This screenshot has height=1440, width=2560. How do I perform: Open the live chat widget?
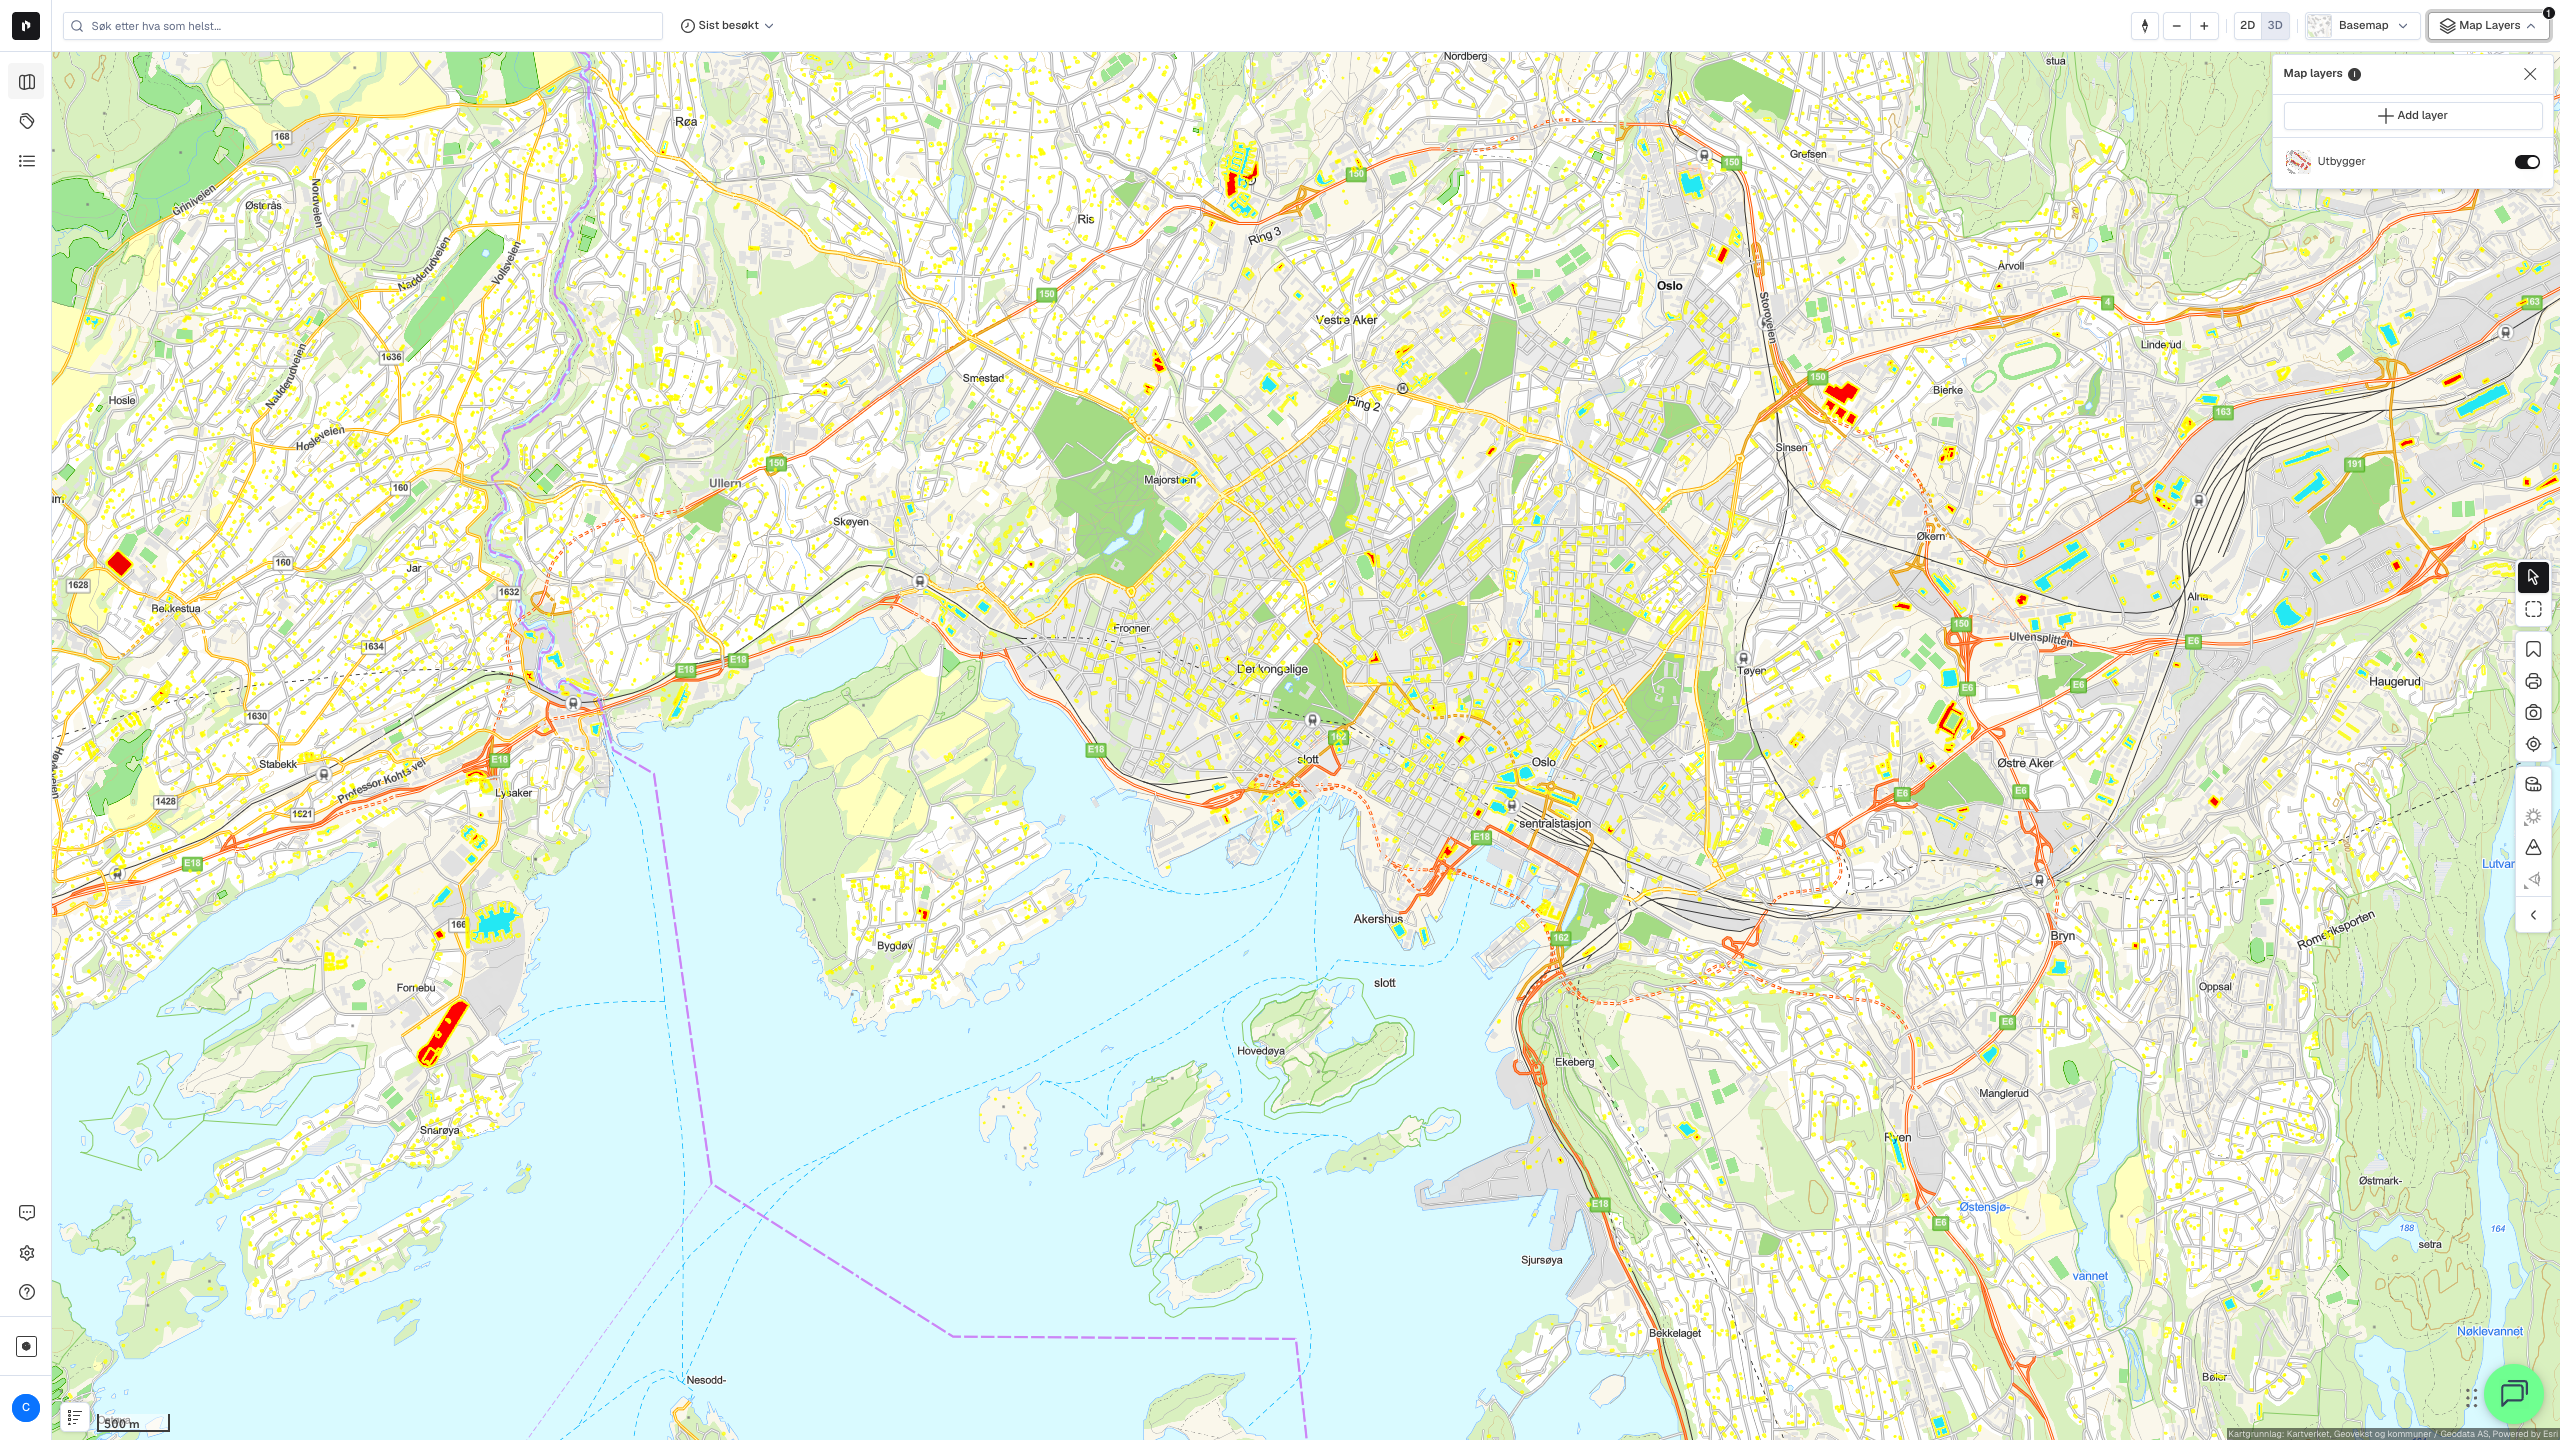2514,1393
